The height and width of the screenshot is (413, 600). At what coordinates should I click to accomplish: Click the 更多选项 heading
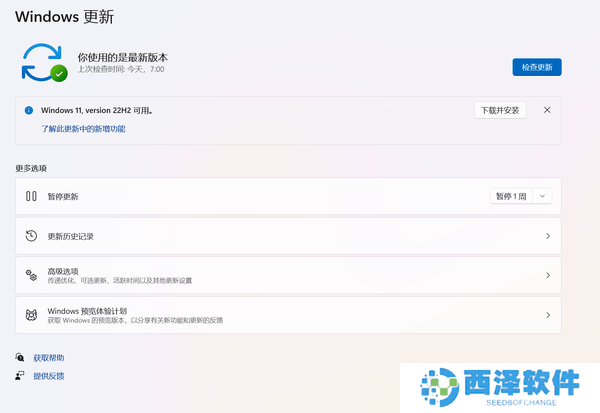click(31, 168)
